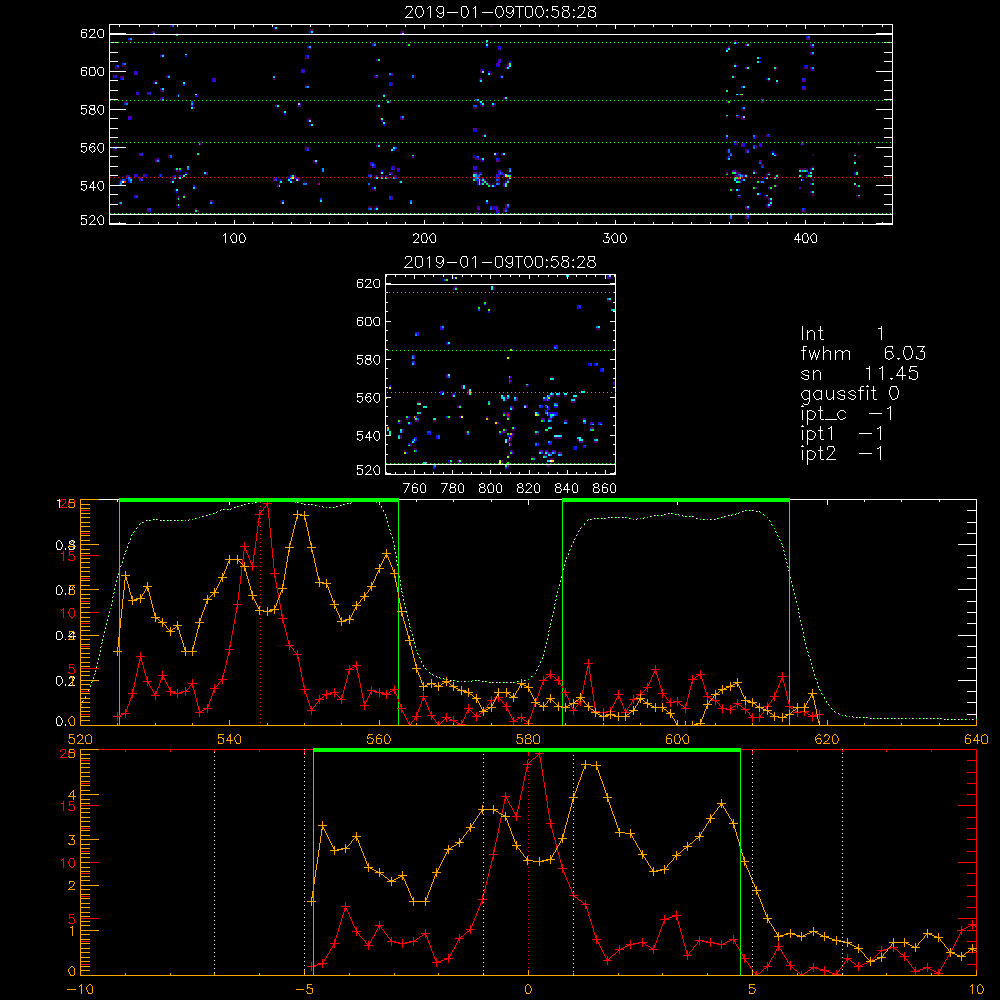Image resolution: width=1000 pixels, height=1000 pixels.
Task: Click x-axis label 840 under the middle plot
Action: pos(566,489)
